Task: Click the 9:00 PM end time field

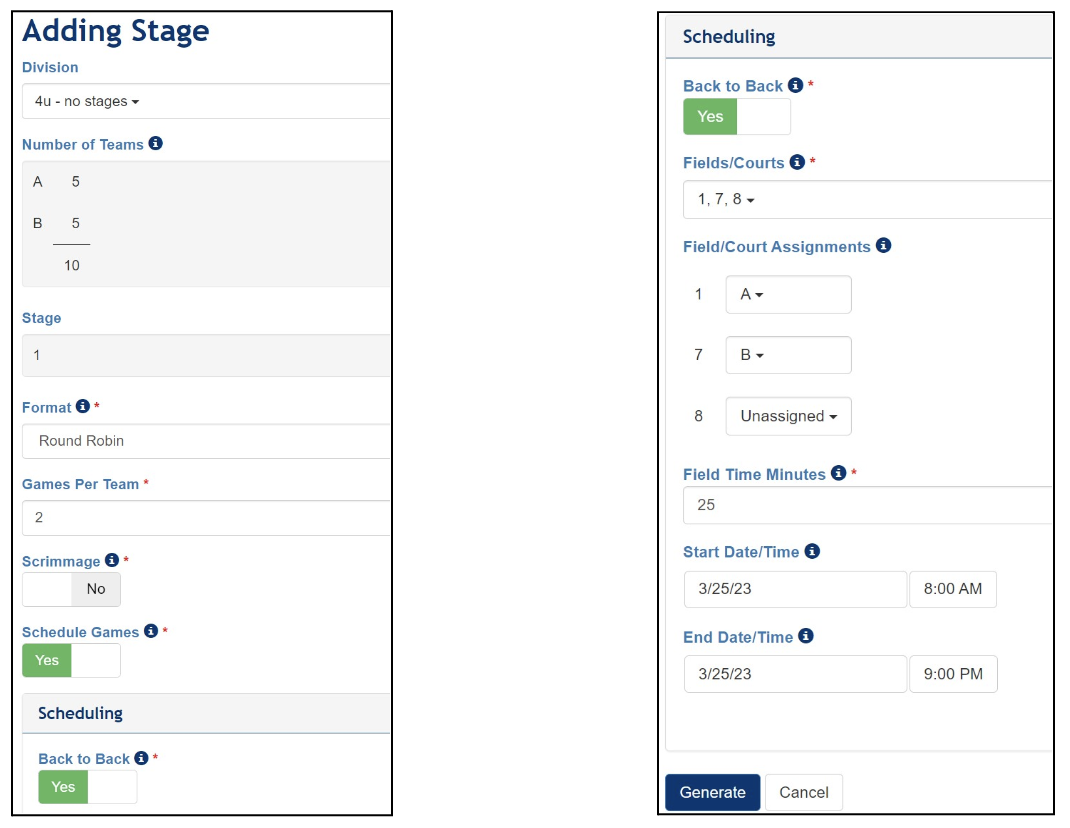Action: [x=952, y=674]
